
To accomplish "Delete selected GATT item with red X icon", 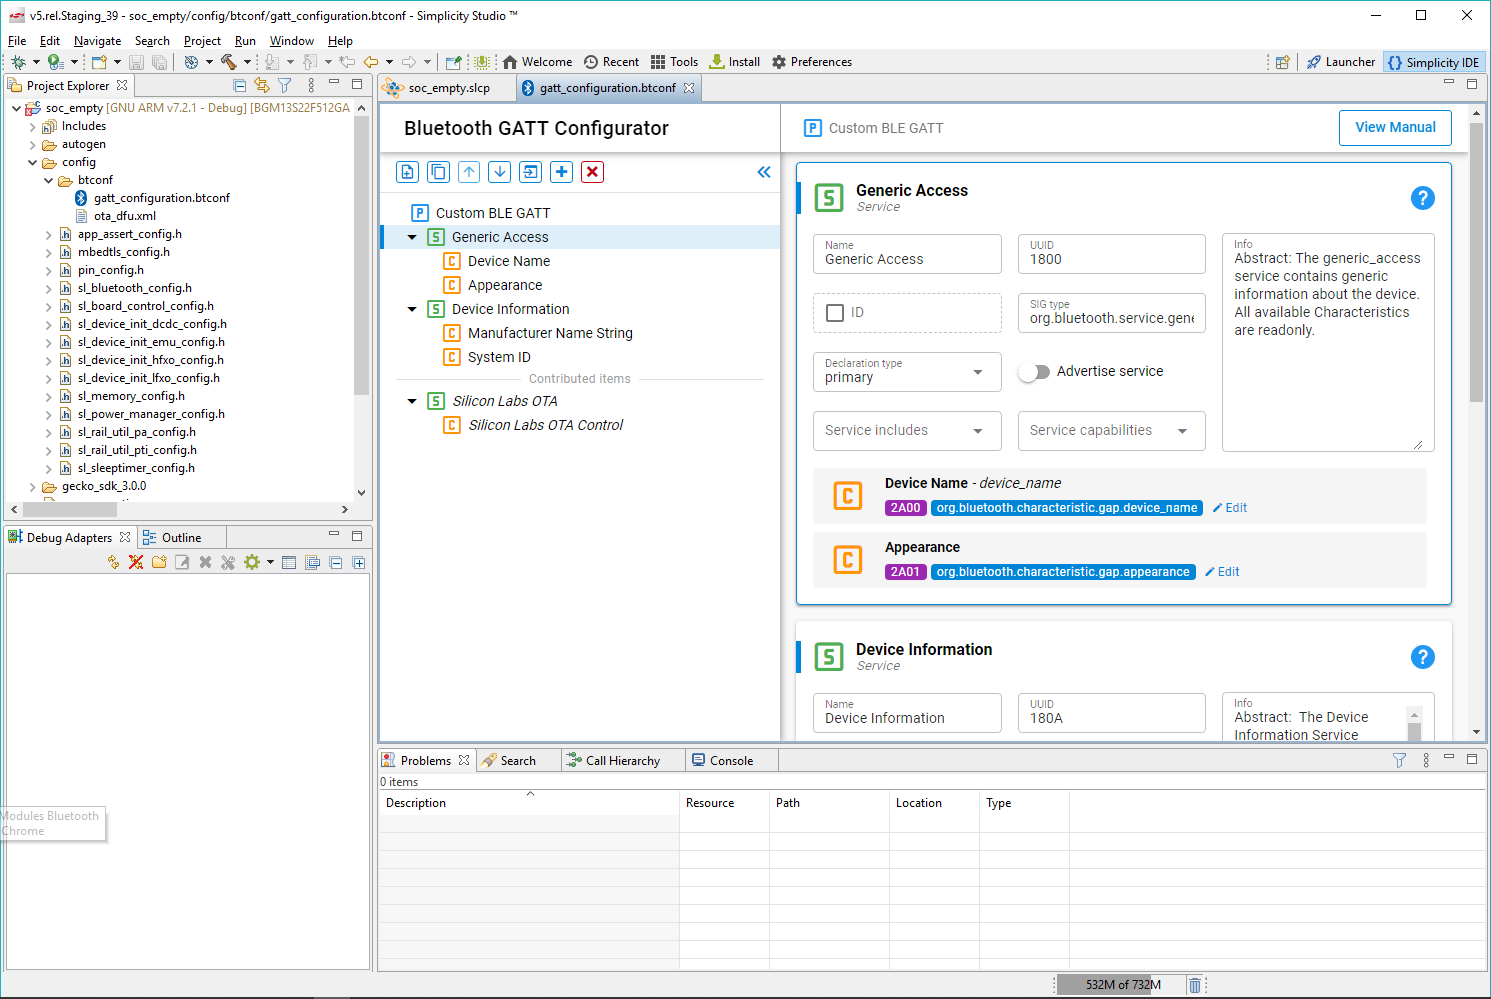I will [592, 172].
